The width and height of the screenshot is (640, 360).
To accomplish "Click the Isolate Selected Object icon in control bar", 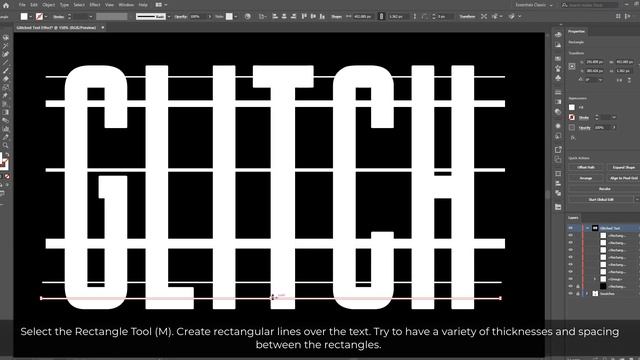I will [x=484, y=16].
